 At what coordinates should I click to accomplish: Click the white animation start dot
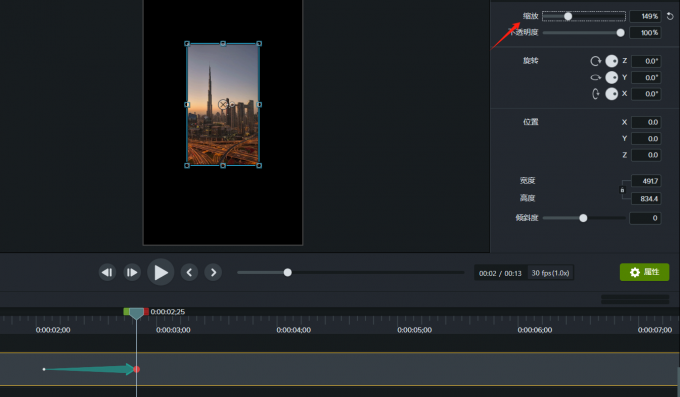[44, 369]
